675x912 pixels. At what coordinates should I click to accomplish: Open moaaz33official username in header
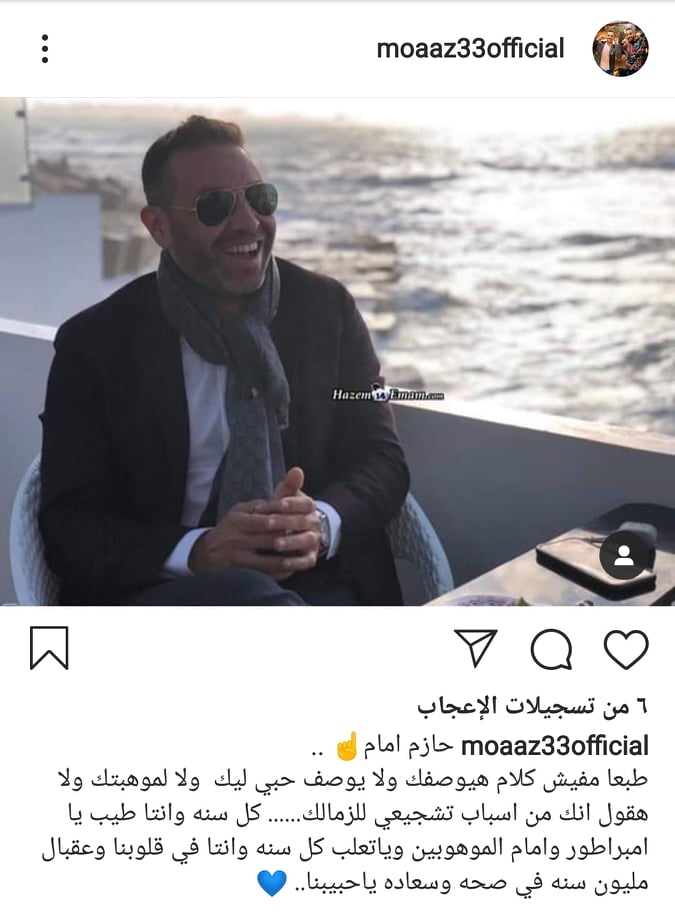point(470,48)
